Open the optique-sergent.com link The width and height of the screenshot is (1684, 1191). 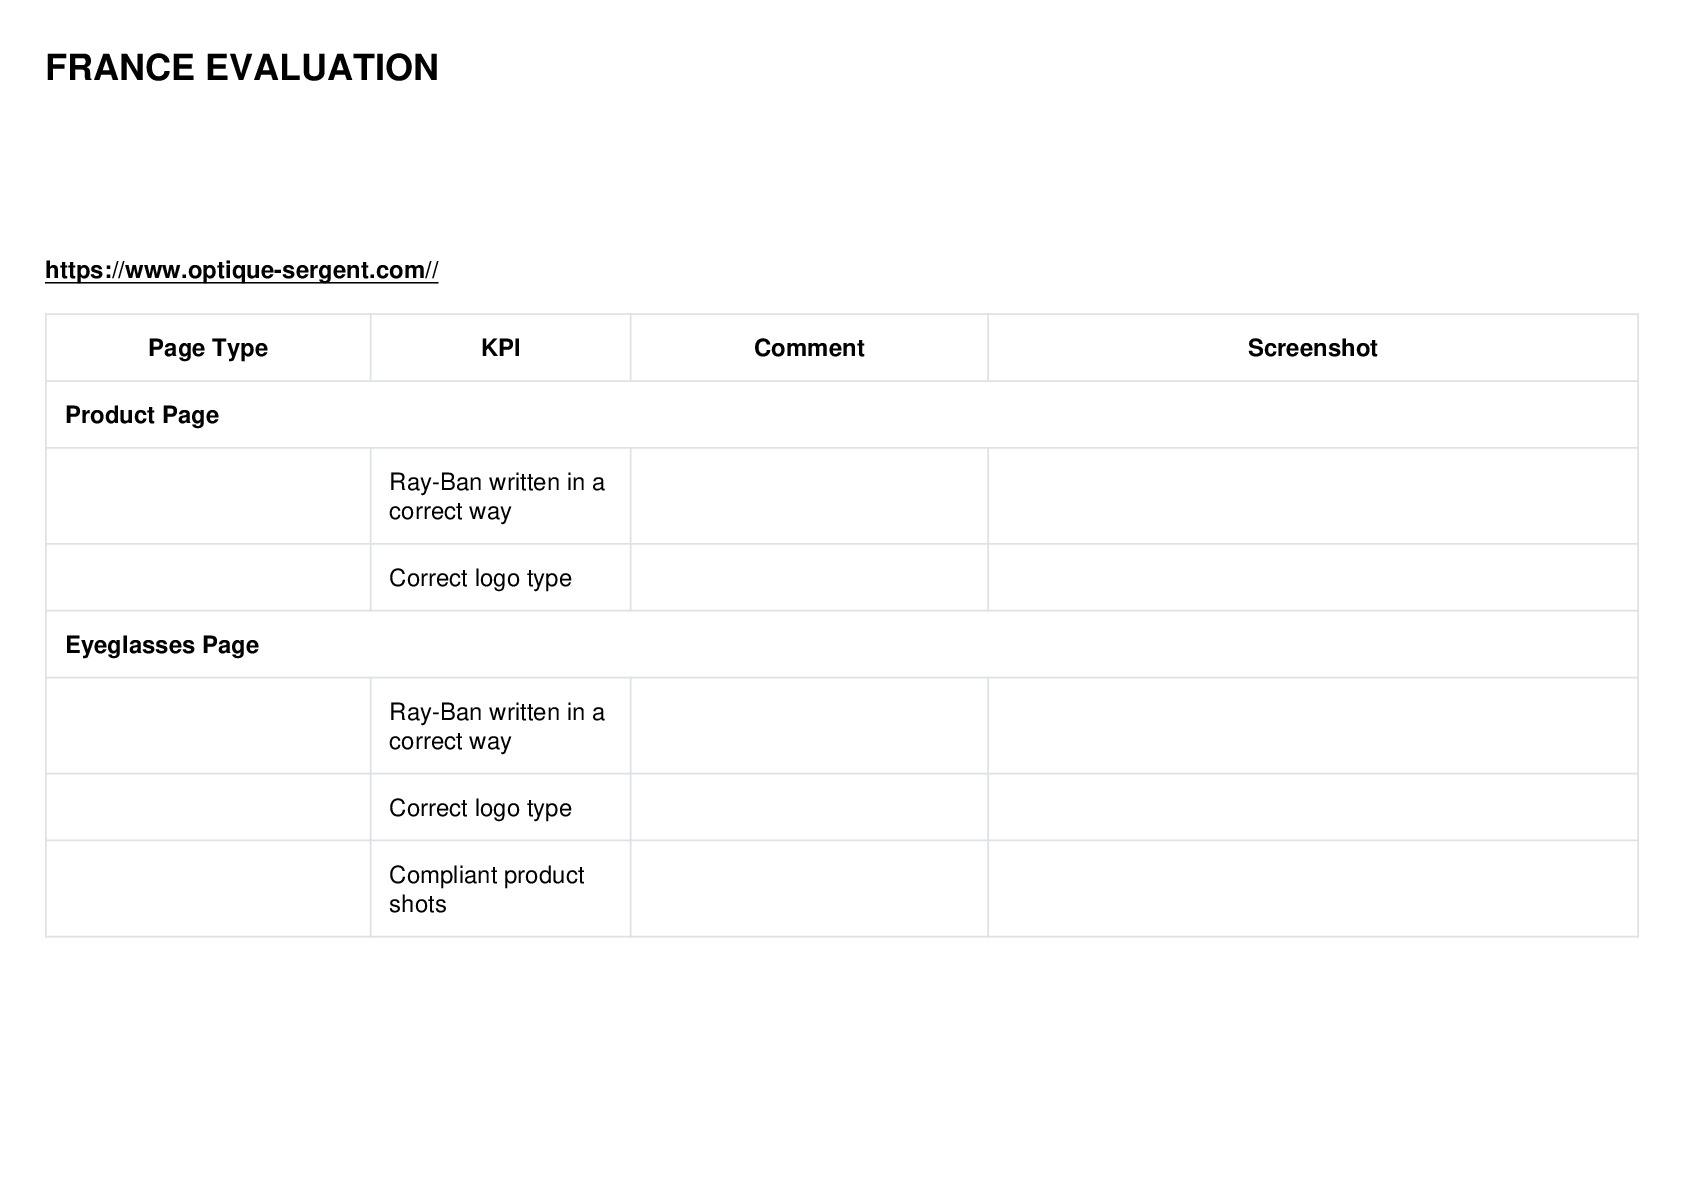(241, 270)
